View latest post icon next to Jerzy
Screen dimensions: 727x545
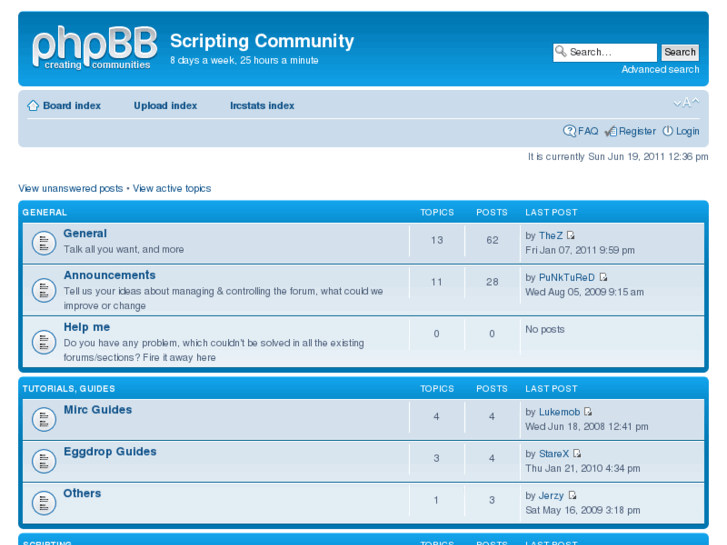pyautogui.click(x=572, y=495)
